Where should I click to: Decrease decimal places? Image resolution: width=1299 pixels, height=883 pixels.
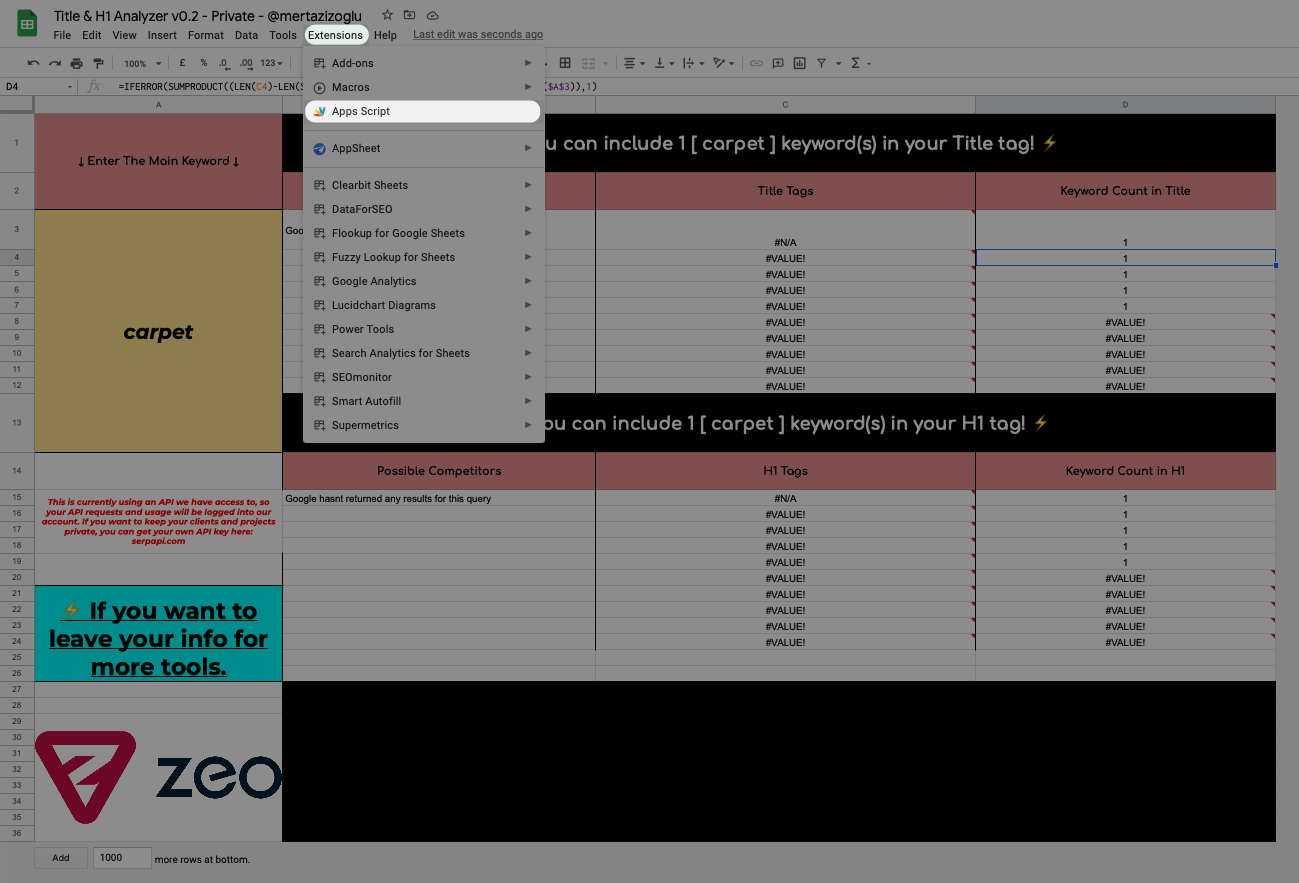225,63
